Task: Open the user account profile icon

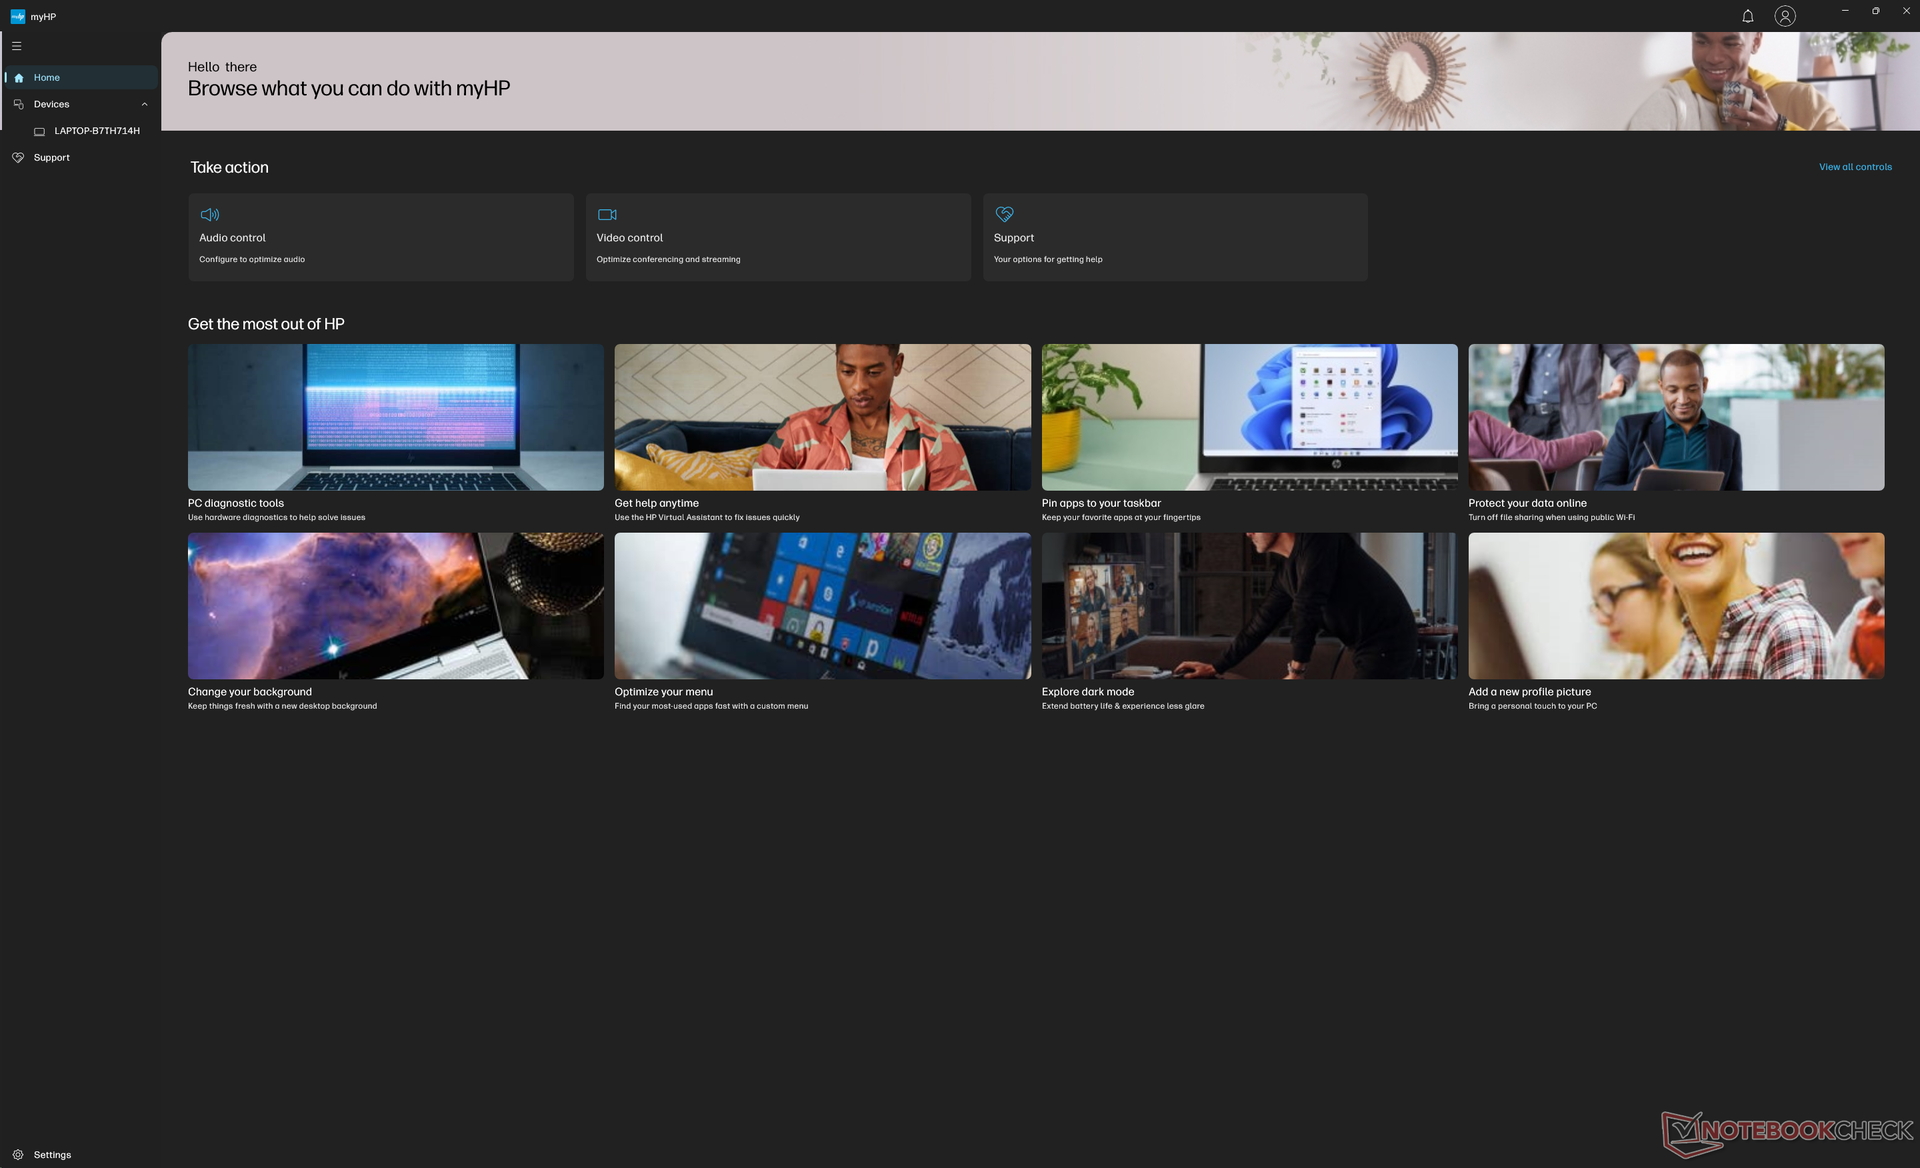Action: pyautogui.click(x=1784, y=16)
